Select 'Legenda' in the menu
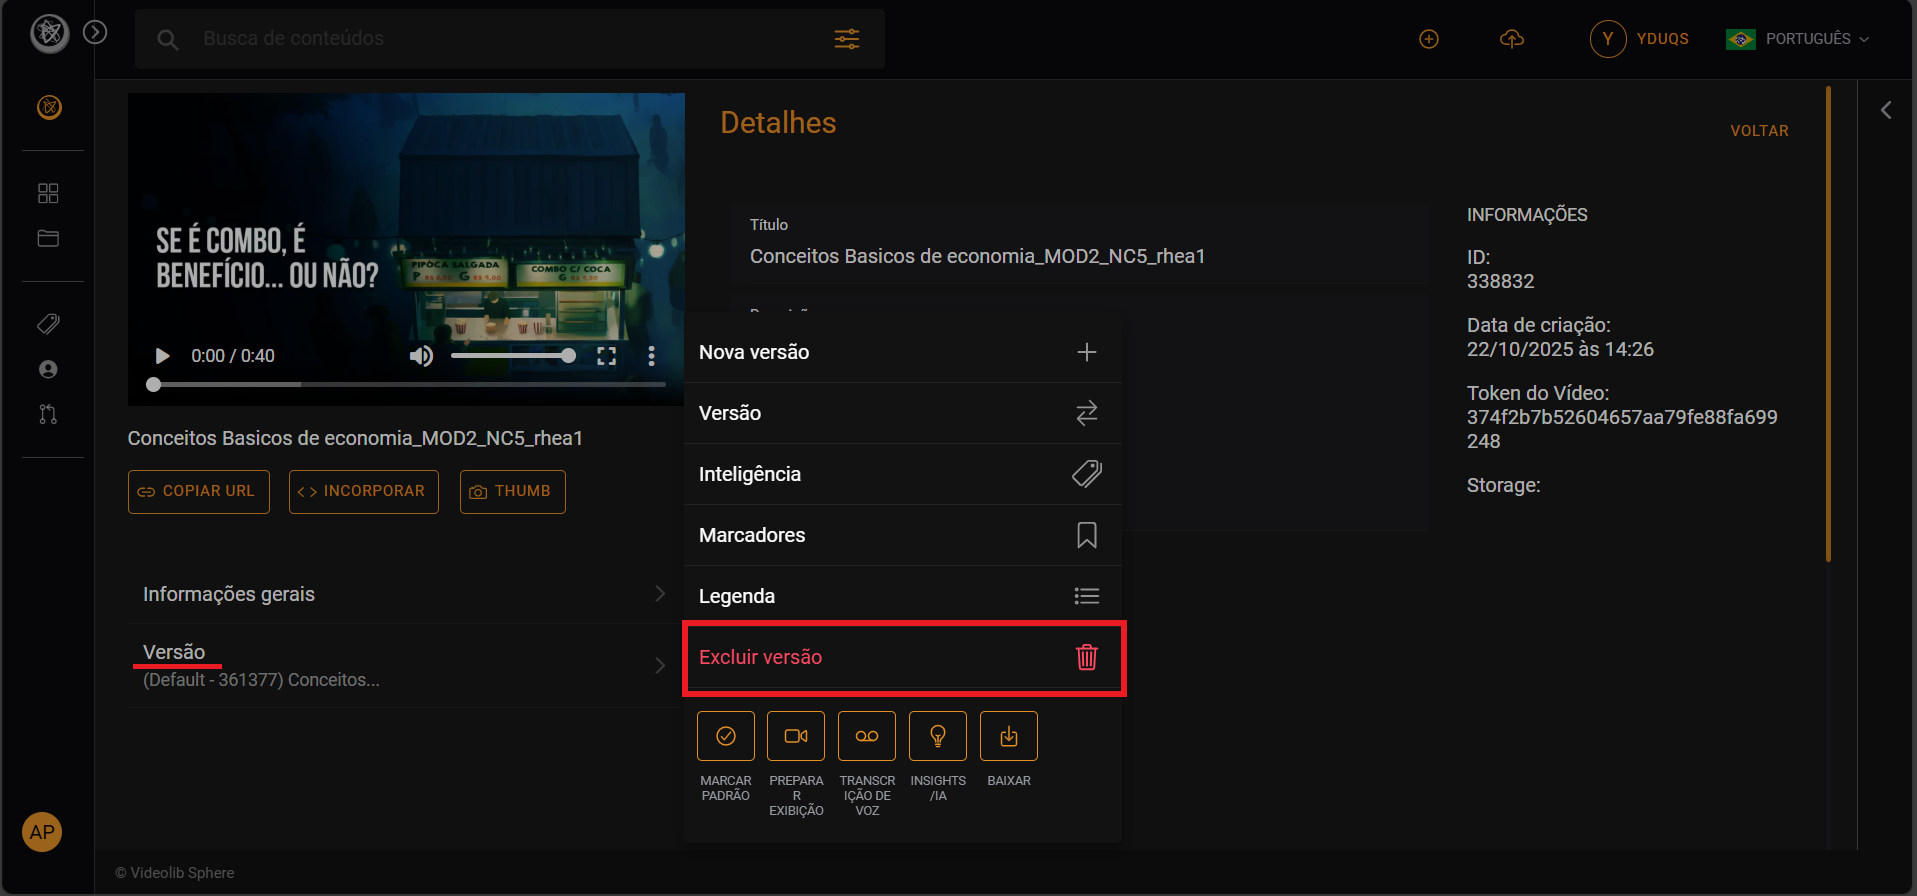 [903, 596]
